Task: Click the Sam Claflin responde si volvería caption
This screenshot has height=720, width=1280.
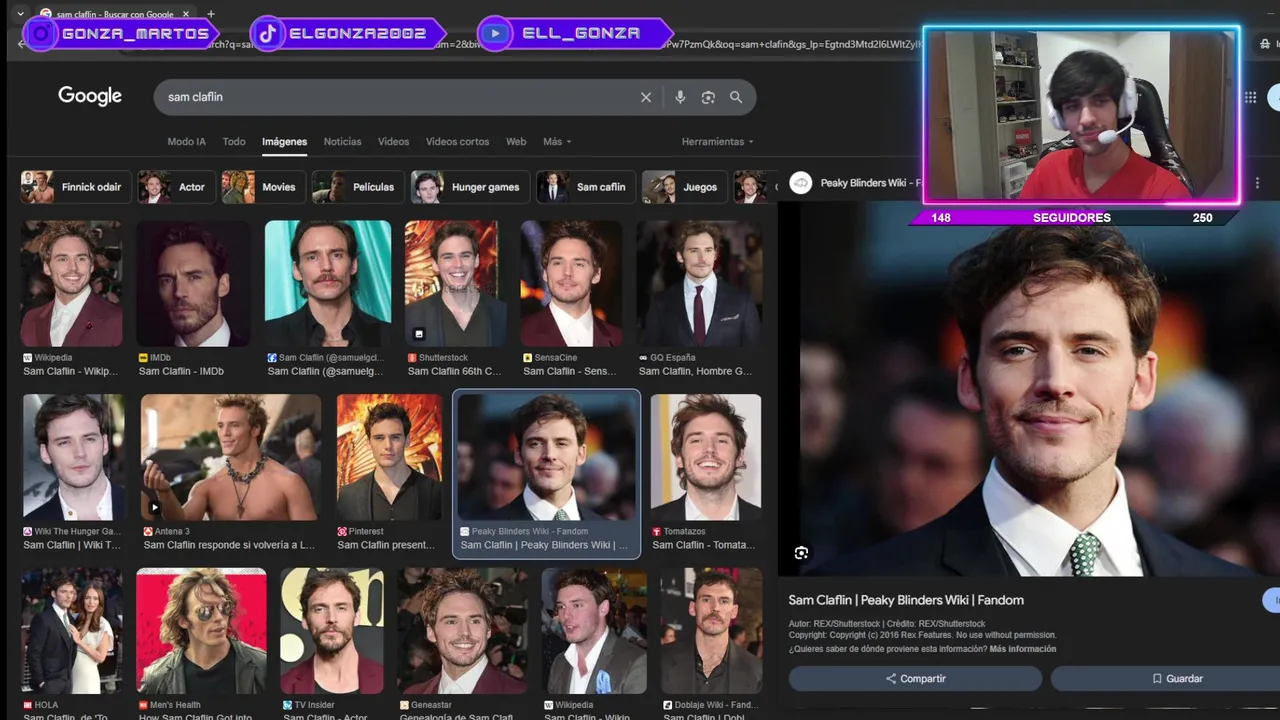Action: pos(229,545)
